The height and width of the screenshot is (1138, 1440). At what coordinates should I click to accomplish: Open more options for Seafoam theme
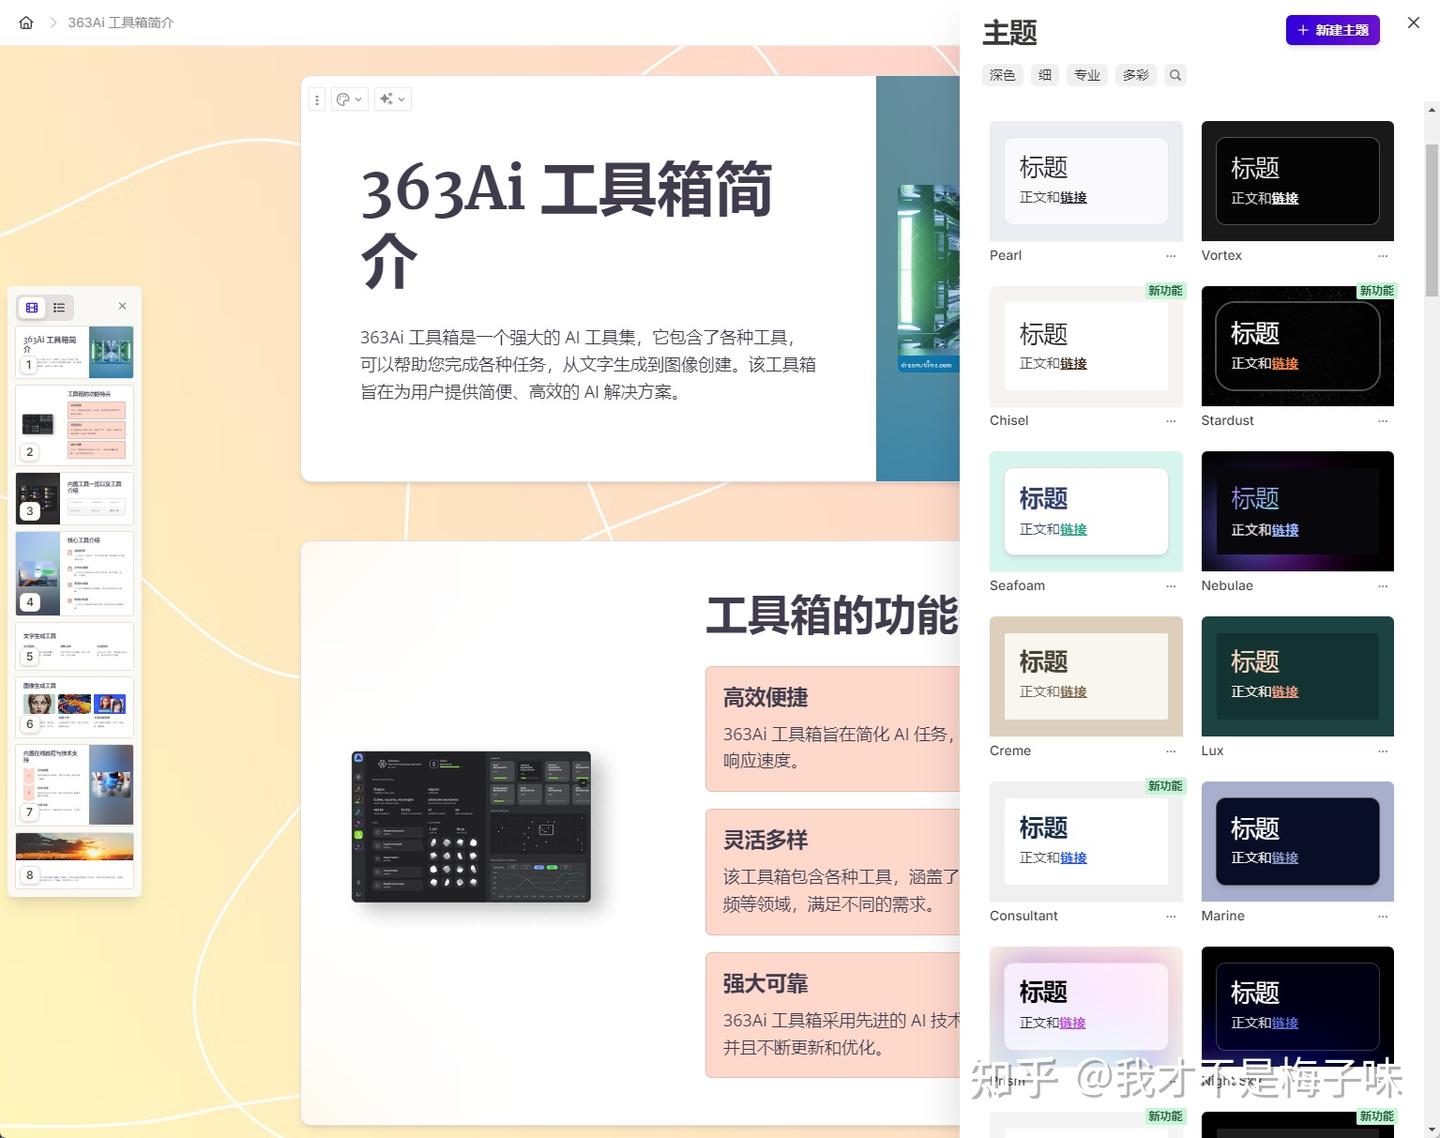point(1171,586)
